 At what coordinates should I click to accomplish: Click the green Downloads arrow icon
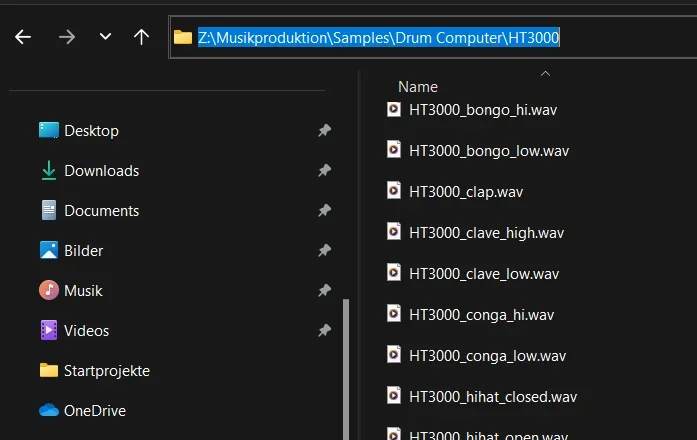pyautogui.click(x=48, y=170)
